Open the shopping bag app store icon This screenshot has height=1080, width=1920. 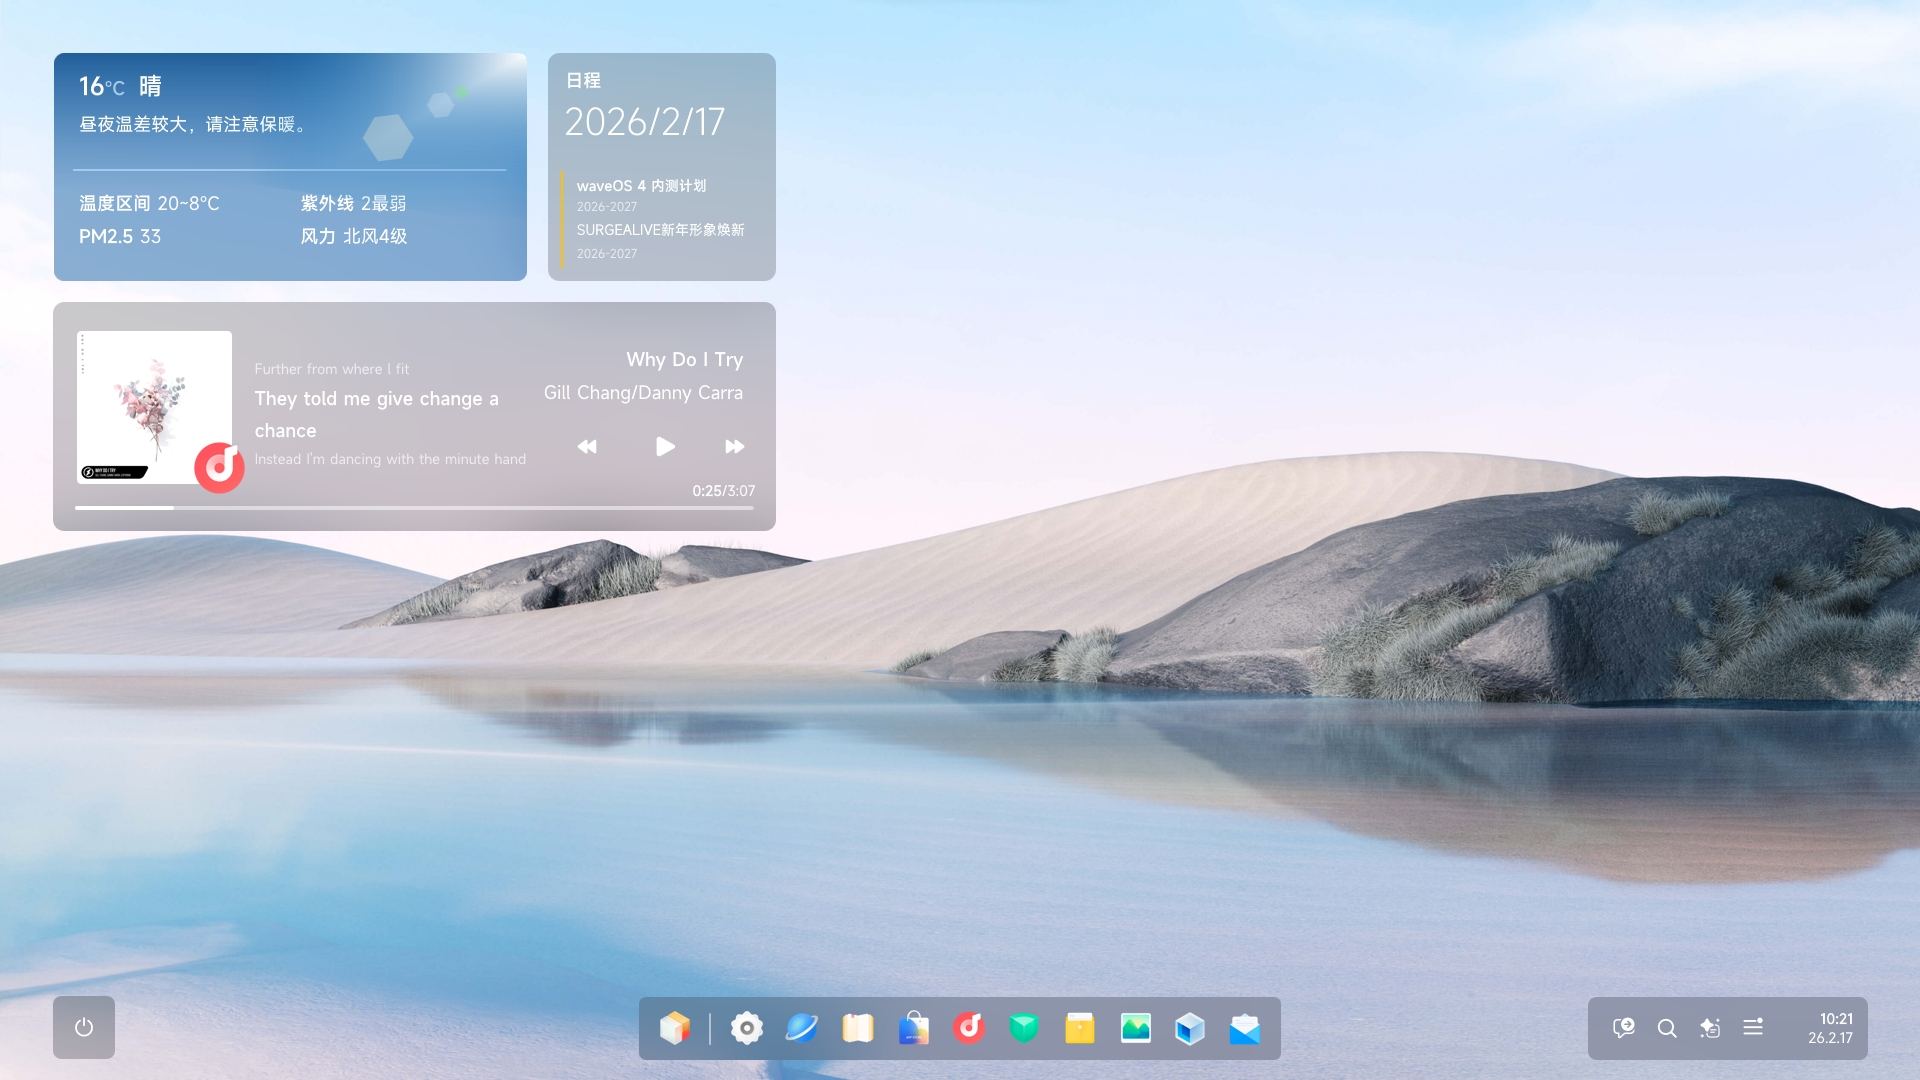click(x=913, y=1028)
